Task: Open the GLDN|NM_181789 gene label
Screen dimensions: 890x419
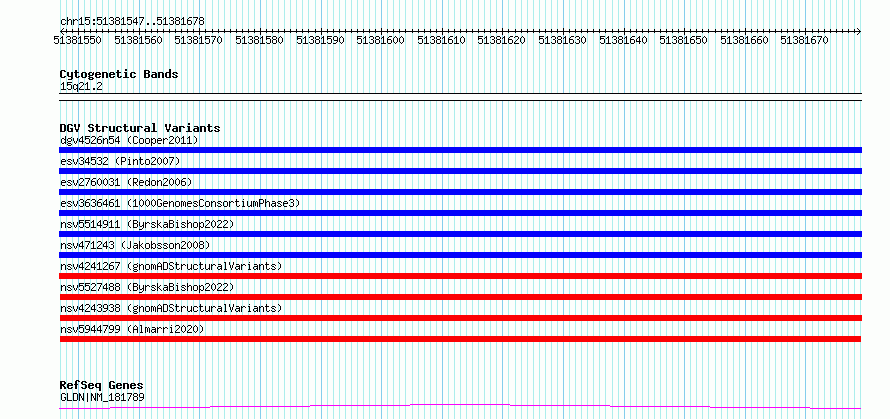Action: (x=102, y=397)
